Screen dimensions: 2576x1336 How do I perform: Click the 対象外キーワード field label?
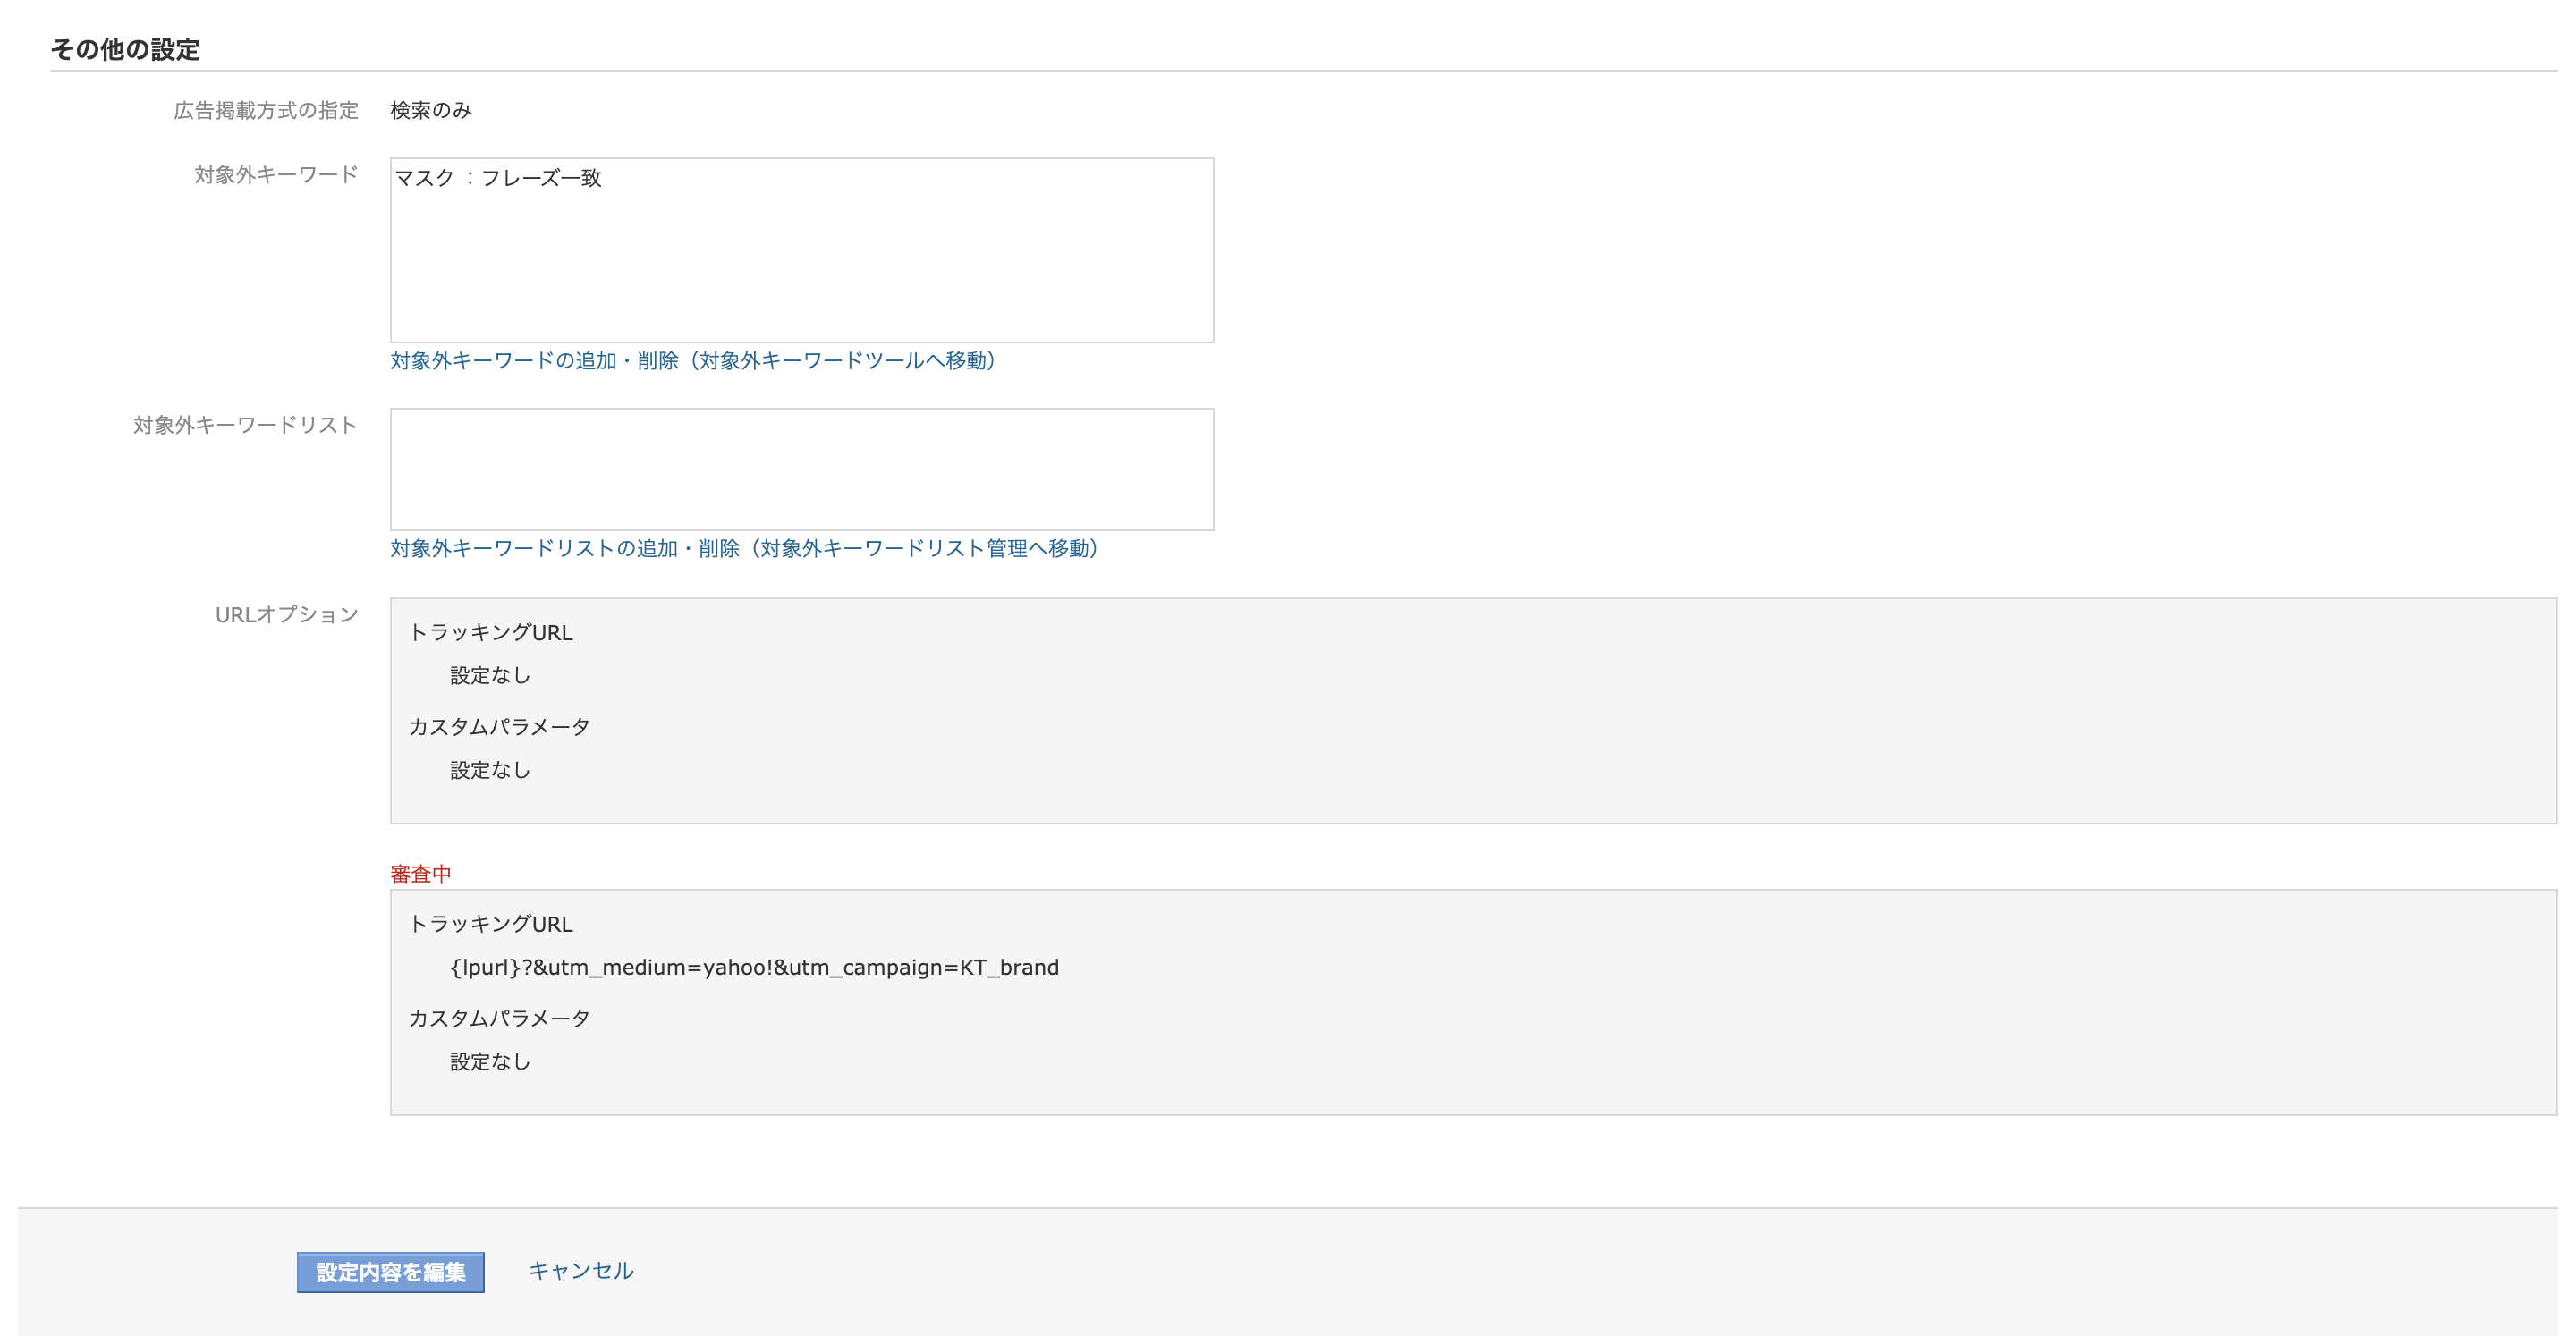[x=276, y=174]
